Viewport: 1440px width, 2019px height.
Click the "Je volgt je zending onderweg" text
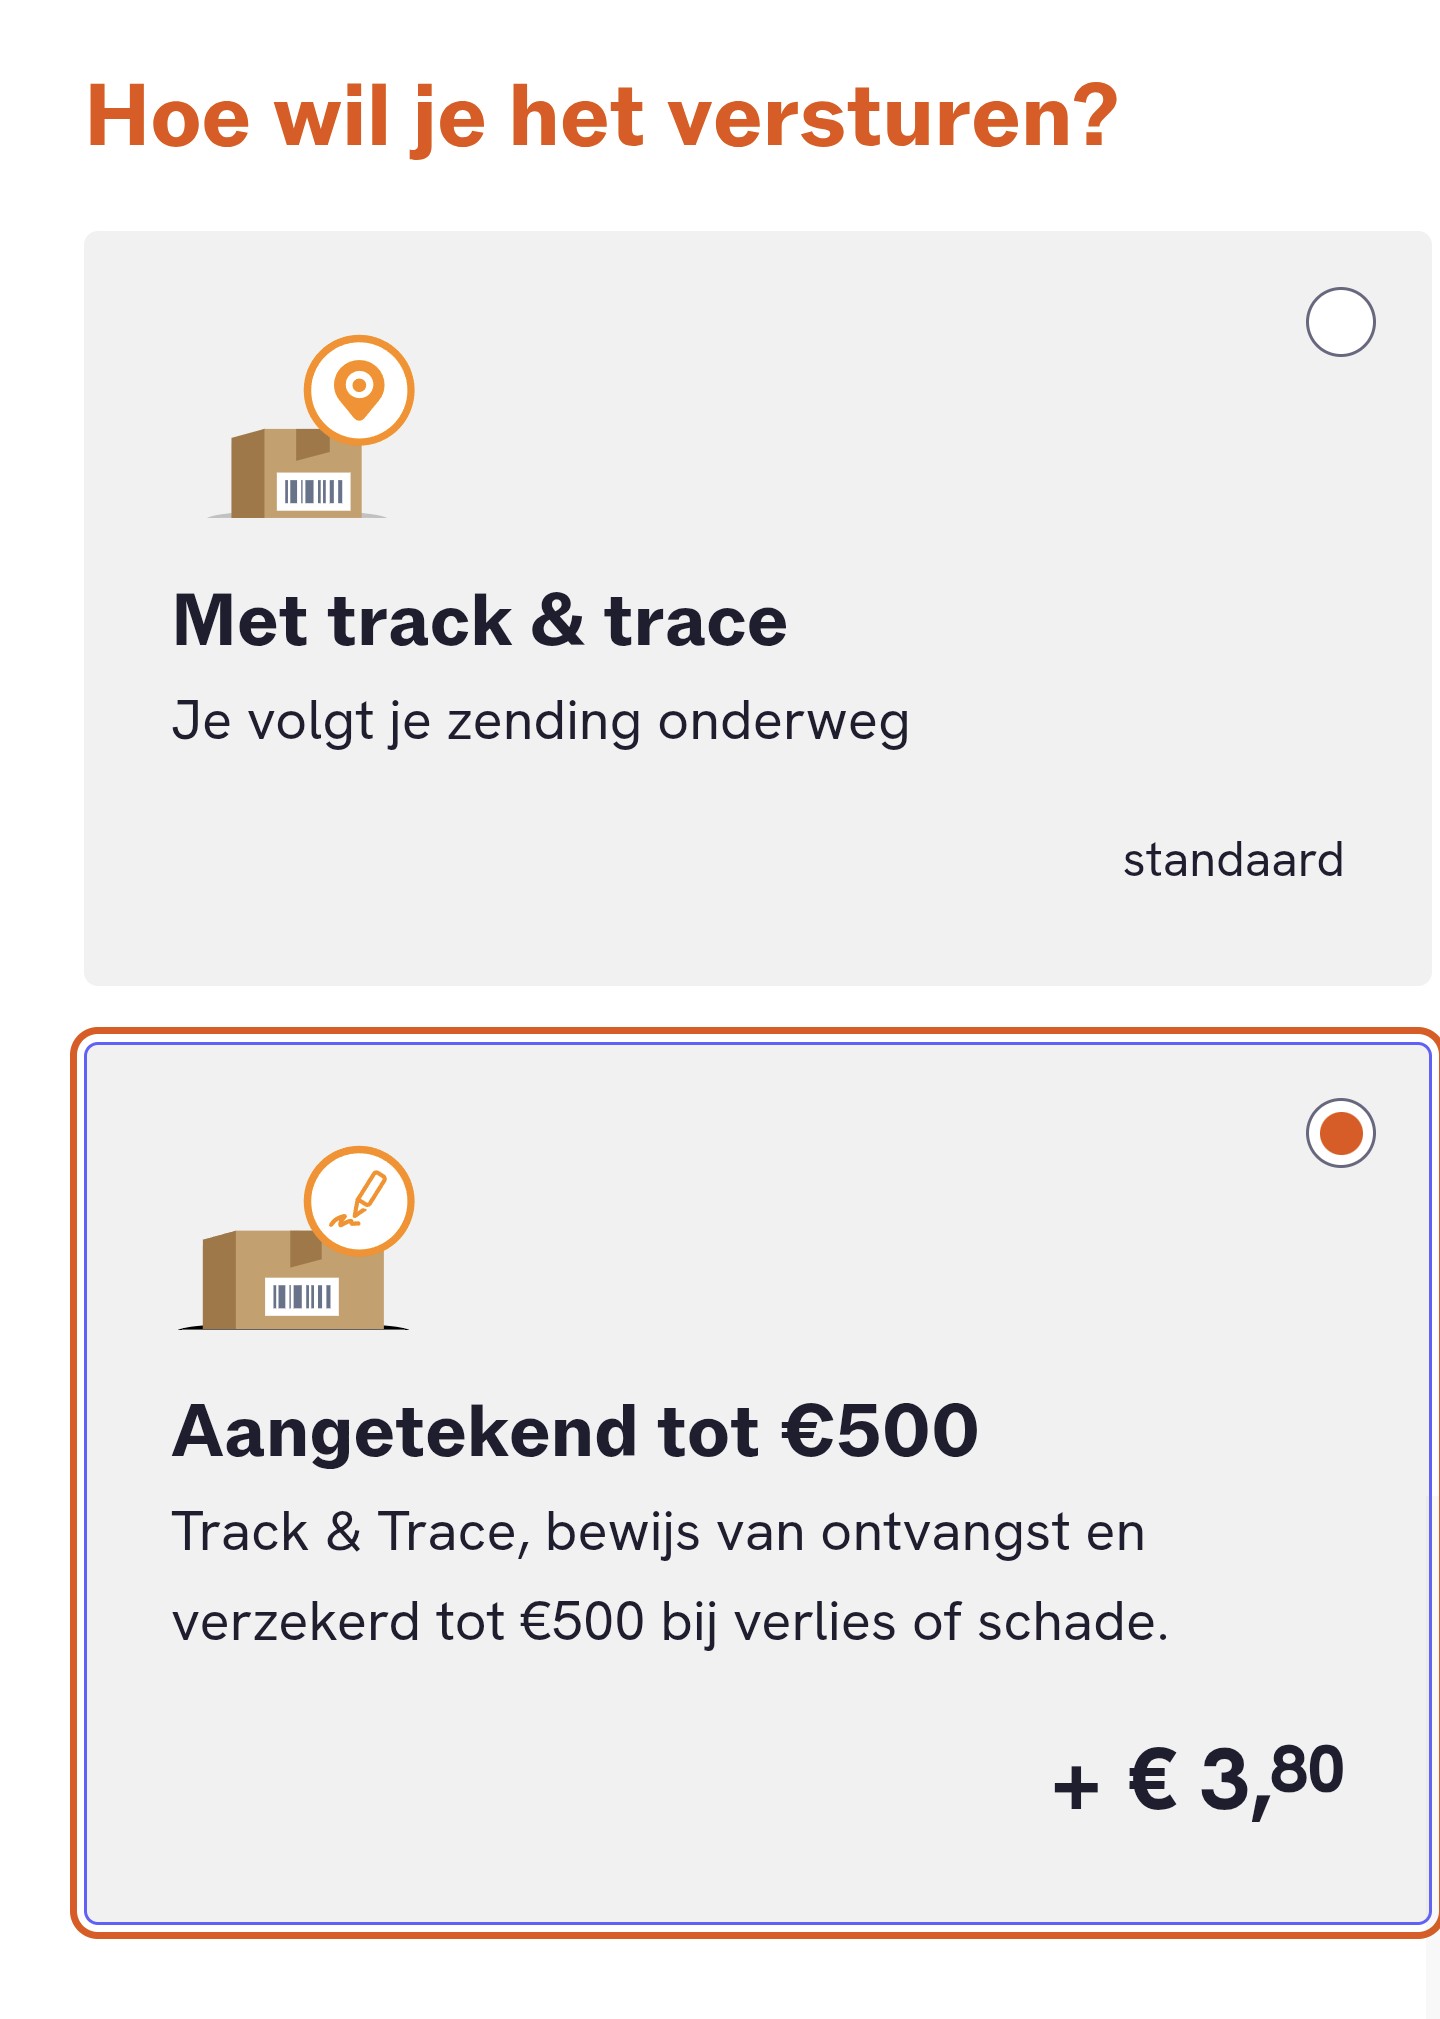(x=540, y=722)
